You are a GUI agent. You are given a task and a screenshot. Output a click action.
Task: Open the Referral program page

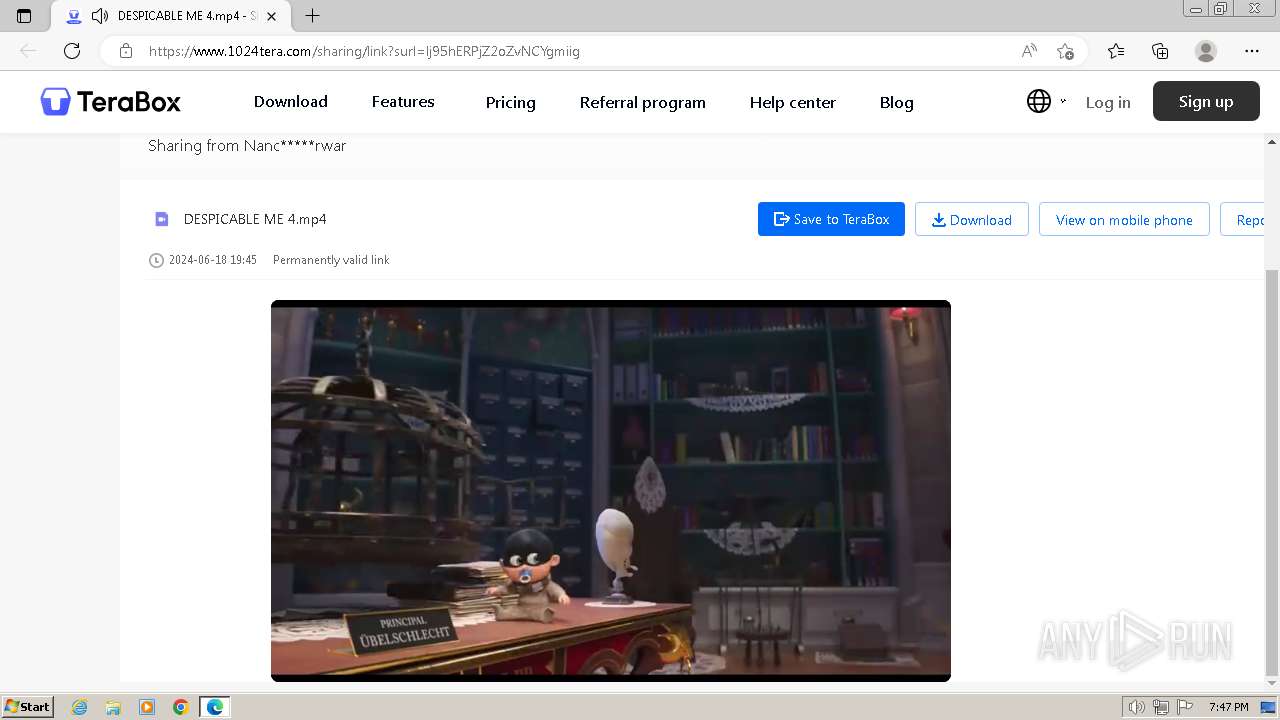coord(642,102)
